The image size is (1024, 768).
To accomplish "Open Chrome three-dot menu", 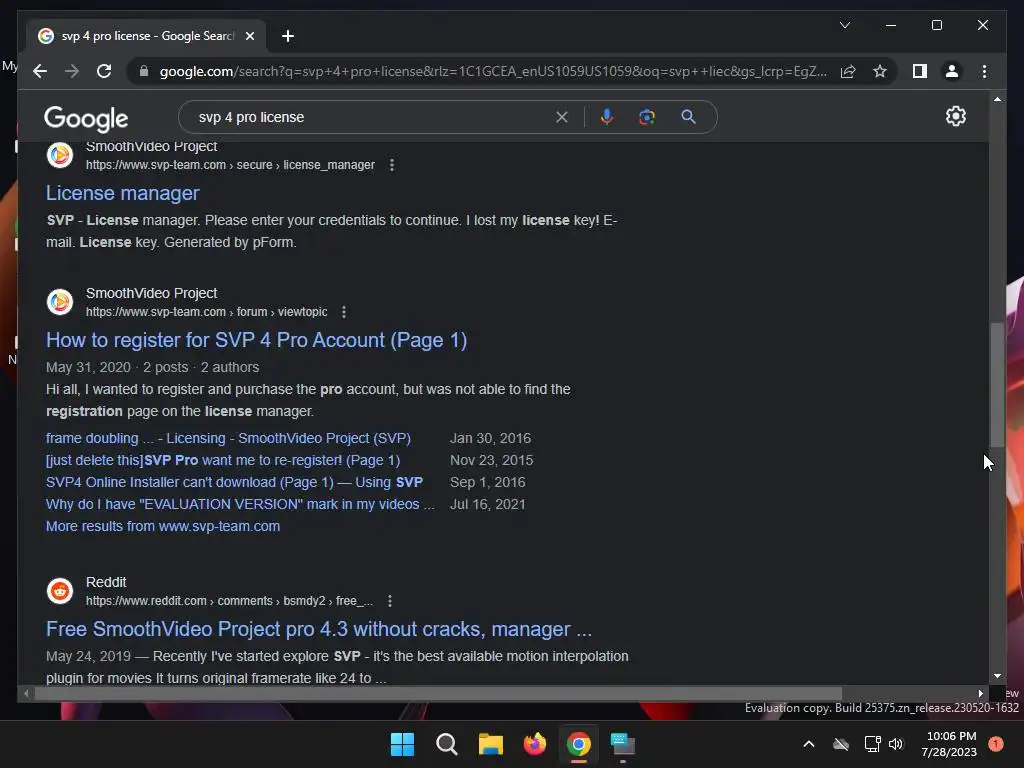I will [x=984, y=71].
